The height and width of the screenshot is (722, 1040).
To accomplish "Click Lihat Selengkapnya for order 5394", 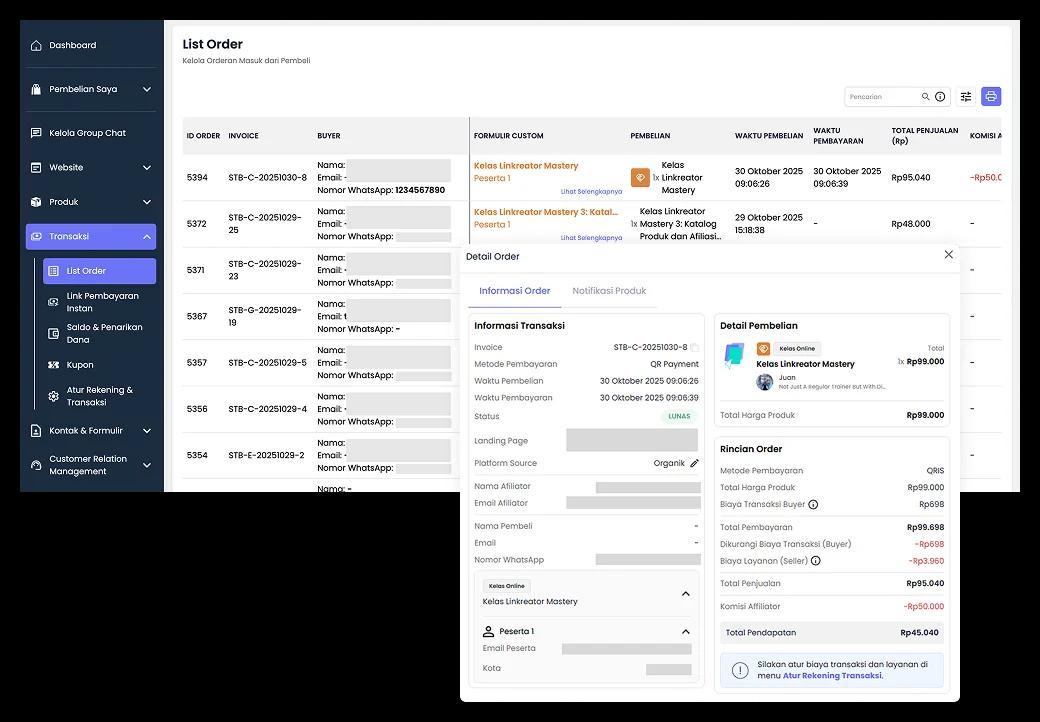I will point(591,191).
